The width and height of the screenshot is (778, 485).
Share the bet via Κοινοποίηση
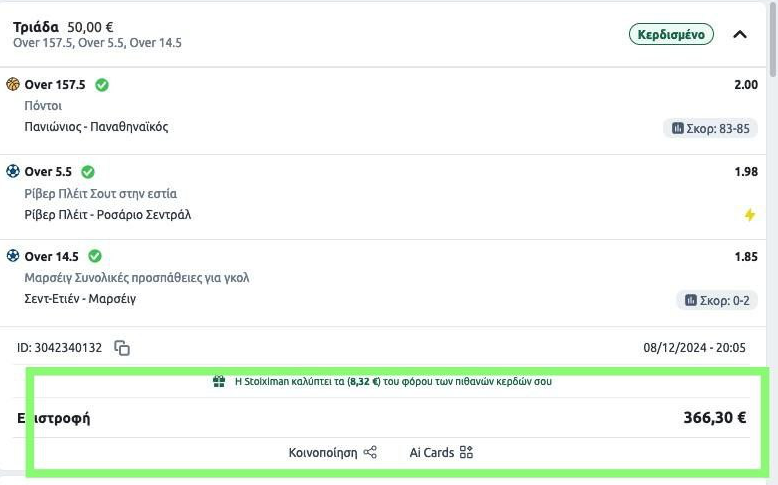(x=333, y=452)
